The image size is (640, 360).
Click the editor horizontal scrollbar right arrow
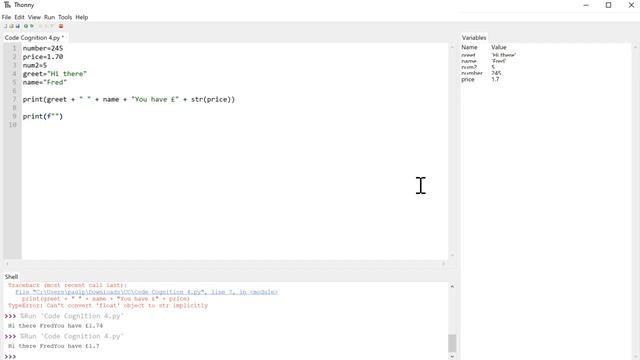tap(444, 264)
